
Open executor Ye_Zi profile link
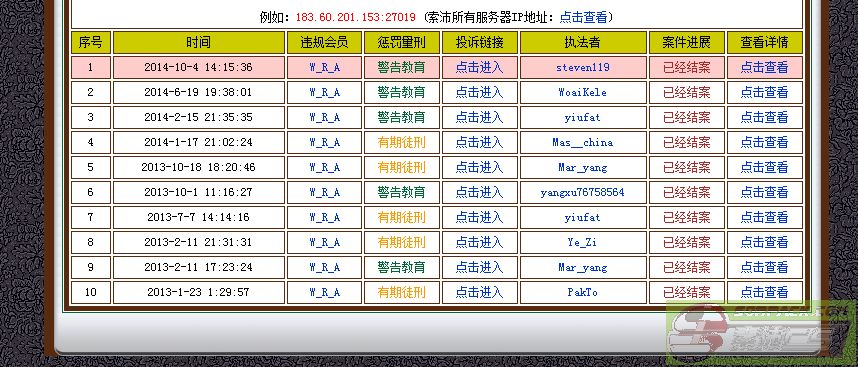[583, 242]
